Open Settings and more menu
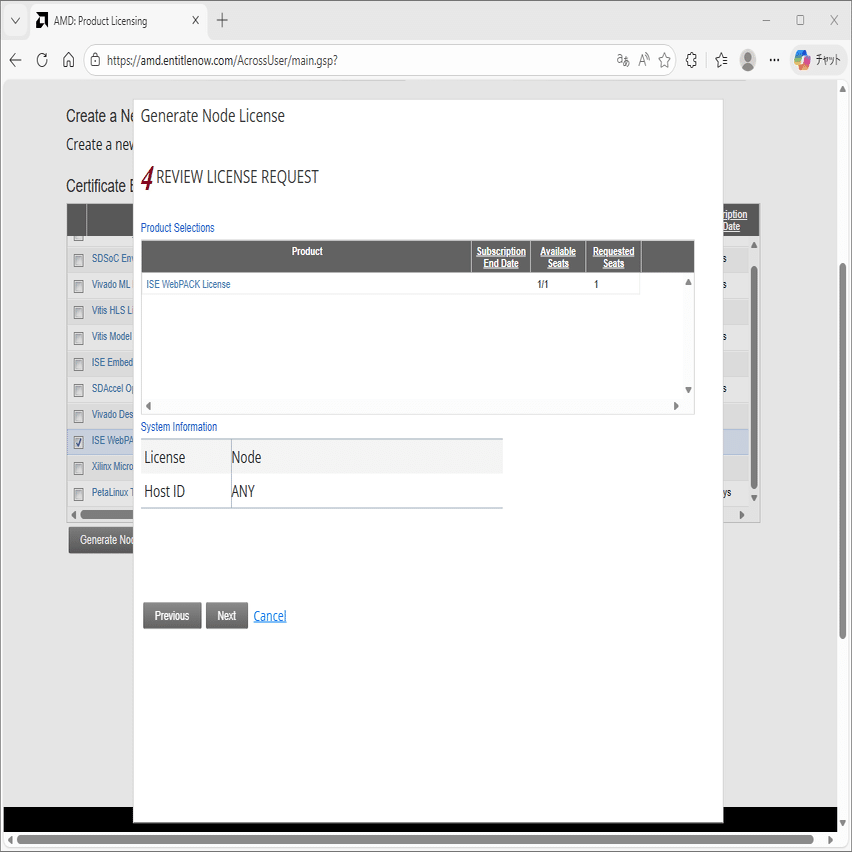The height and width of the screenshot is (852, 852). (x=774, y=60)
